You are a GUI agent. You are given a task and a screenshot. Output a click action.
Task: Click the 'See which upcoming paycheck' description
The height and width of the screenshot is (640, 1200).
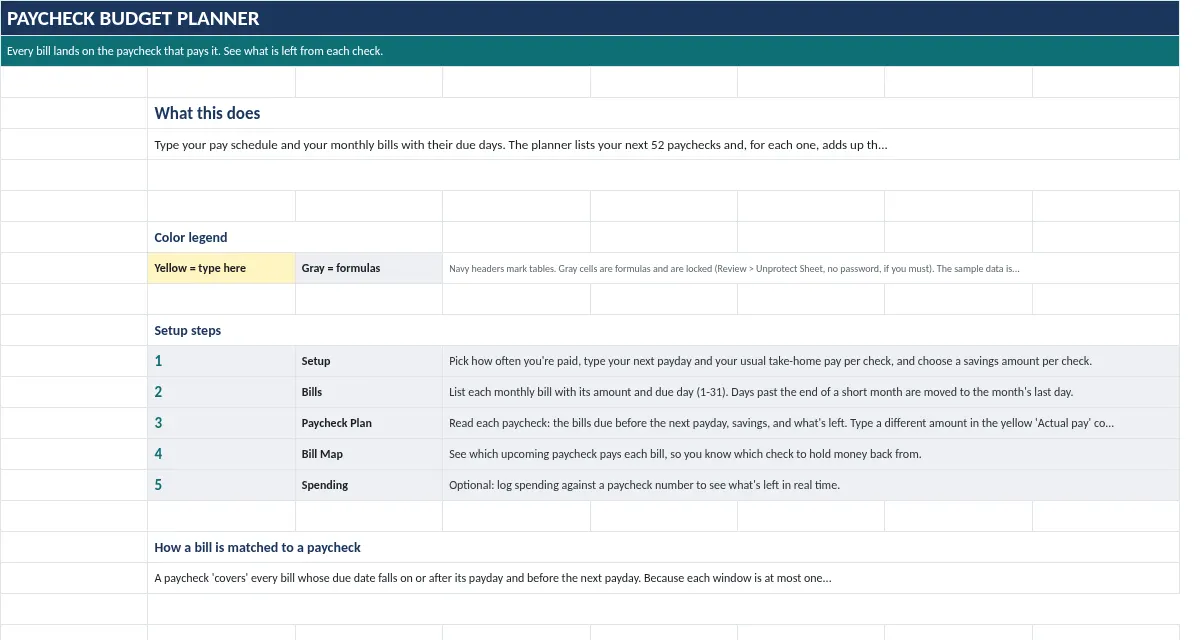pyautogui.click(x=811, y=454)
